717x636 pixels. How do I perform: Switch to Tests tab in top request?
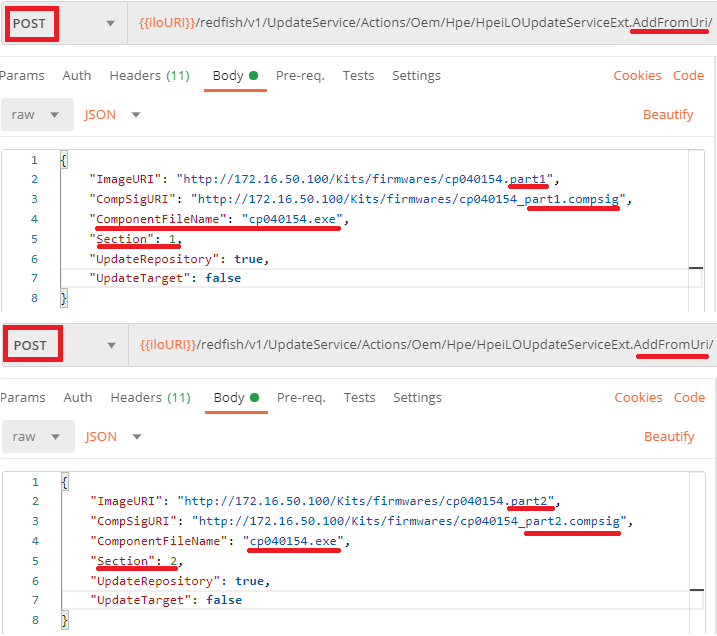(358, 76)
